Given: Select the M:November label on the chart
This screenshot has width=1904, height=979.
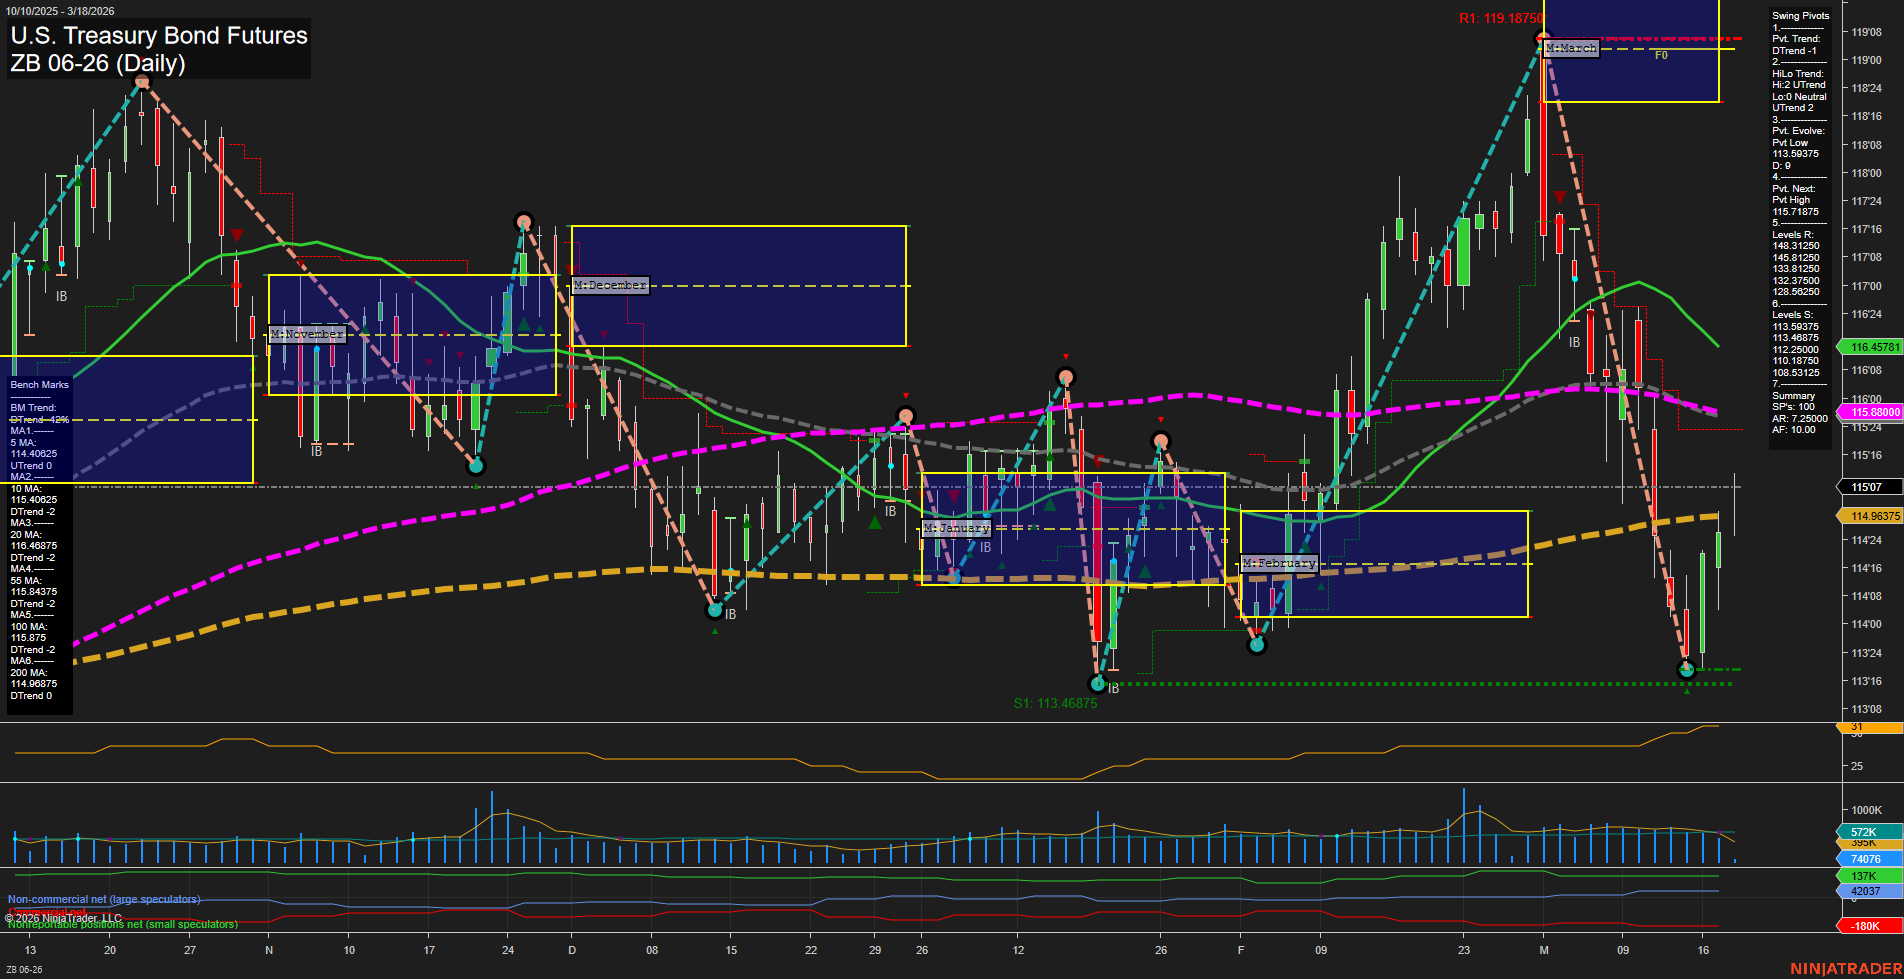Looking at the screenshot, I should pos(307,334).
